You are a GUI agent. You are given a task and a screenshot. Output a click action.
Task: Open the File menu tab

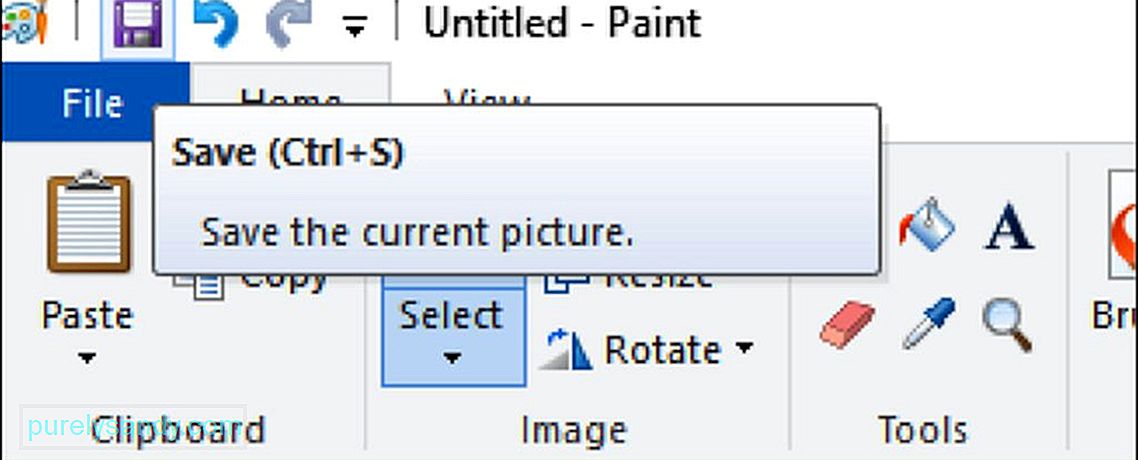click(93, 102)
